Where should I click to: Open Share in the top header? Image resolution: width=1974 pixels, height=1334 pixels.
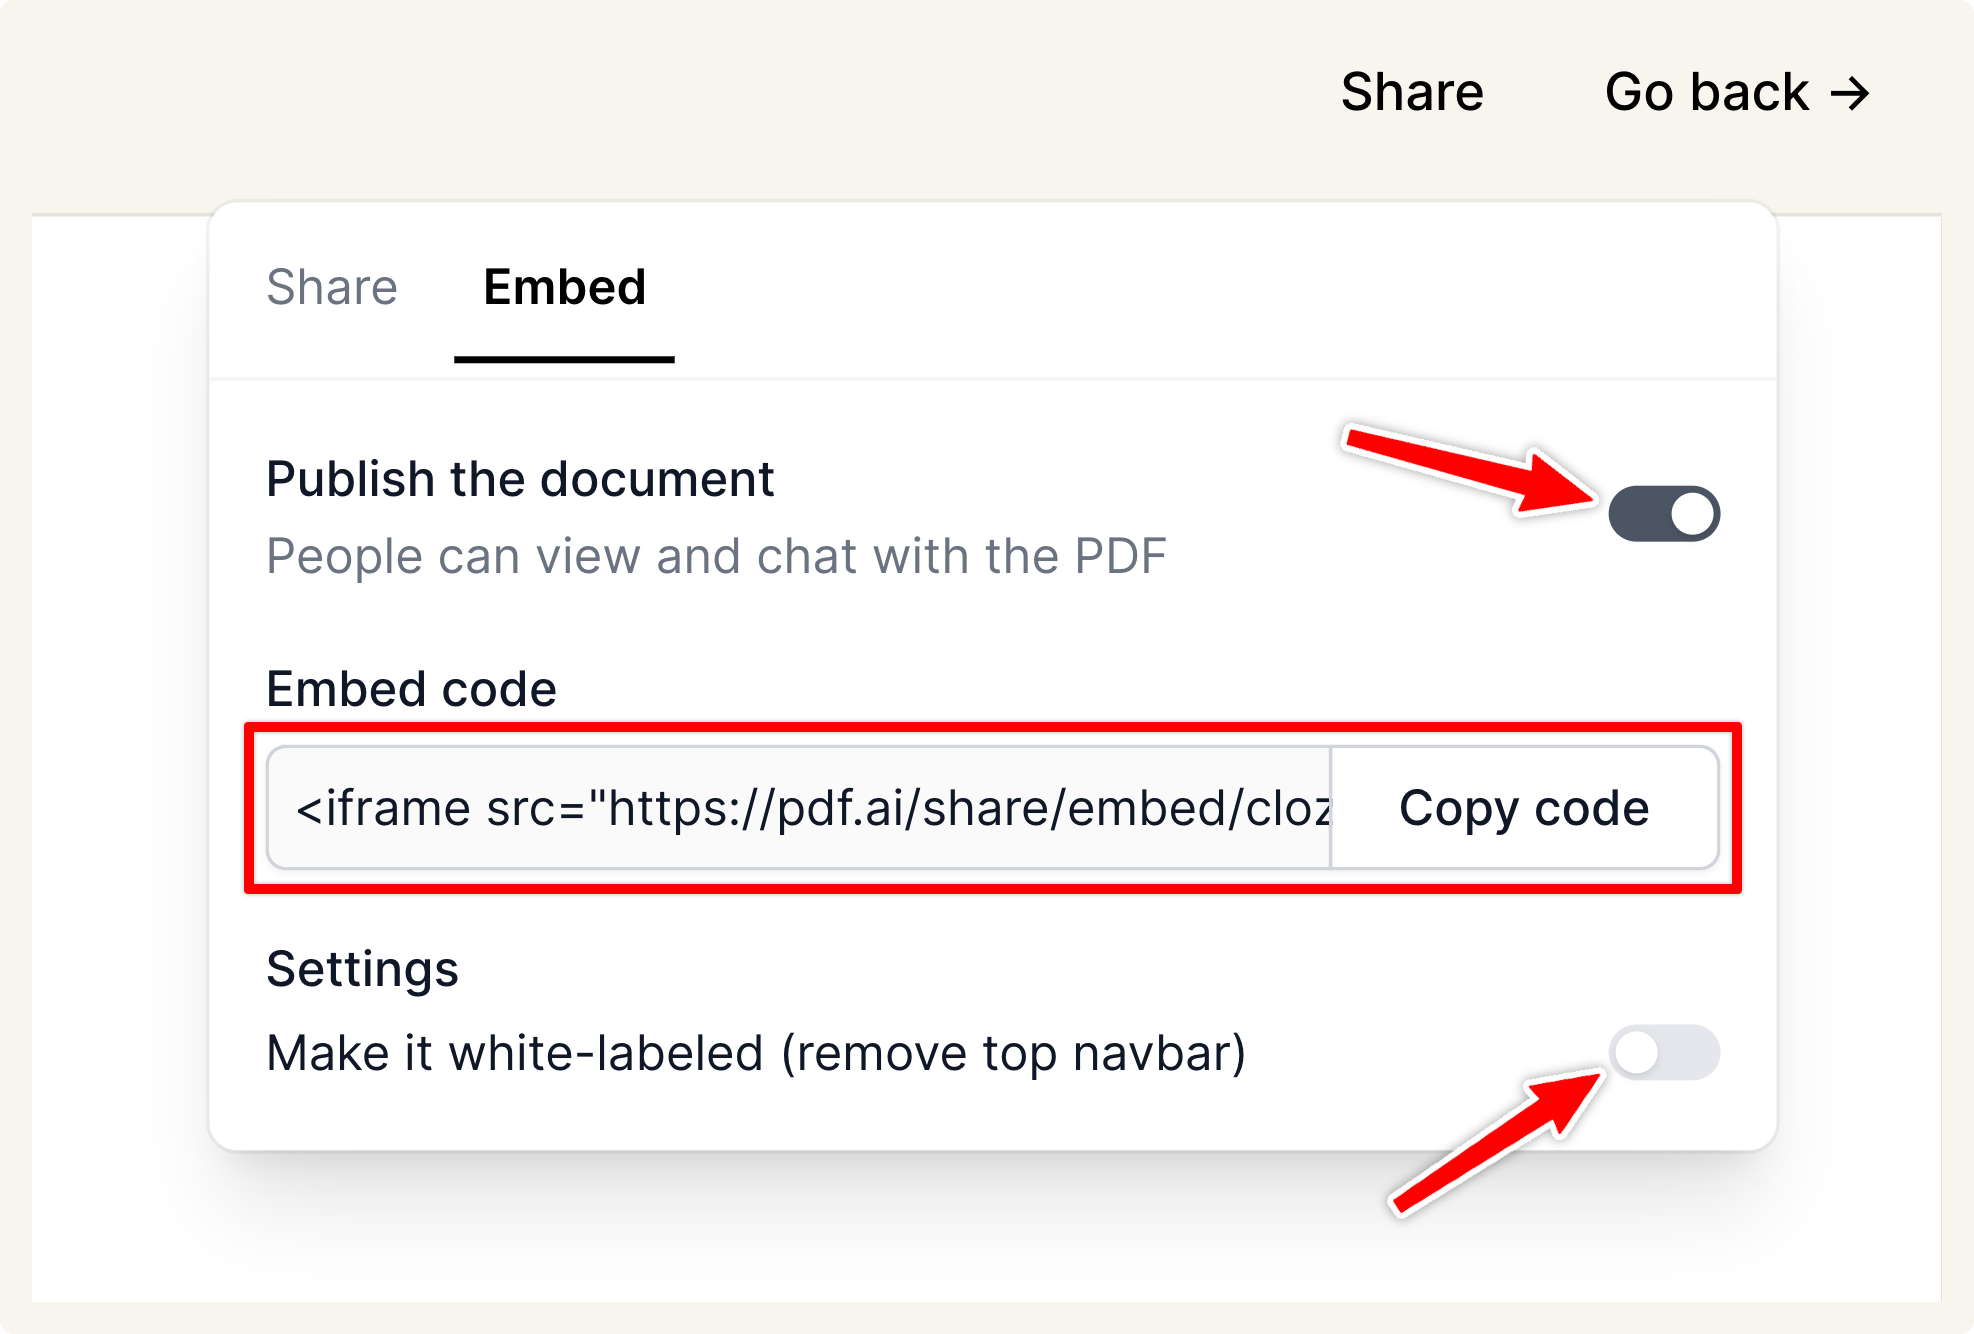pyautogui.click(x=1412, y=92)
